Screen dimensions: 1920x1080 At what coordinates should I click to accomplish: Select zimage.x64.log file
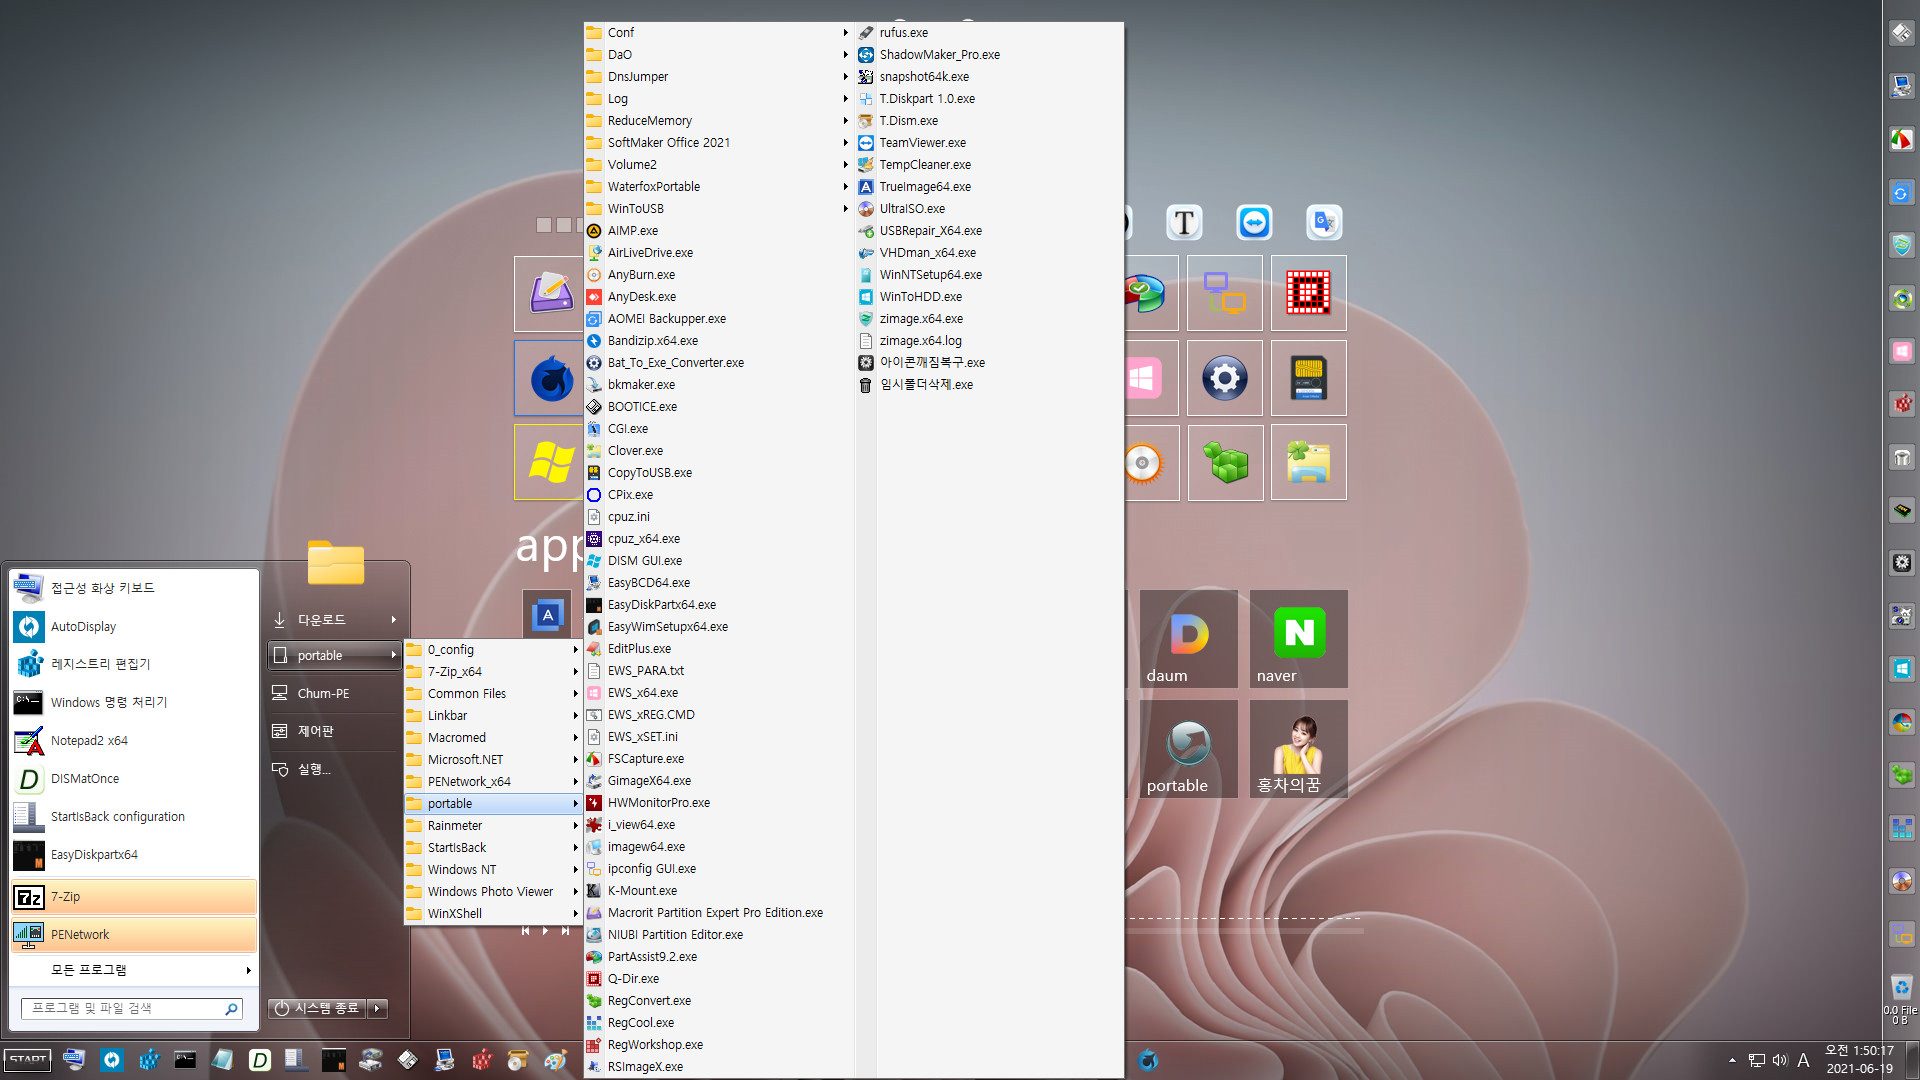(920, 341)
